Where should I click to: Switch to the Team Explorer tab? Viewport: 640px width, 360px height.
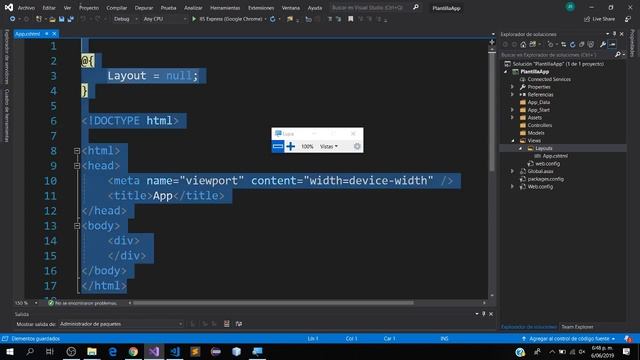pyautogui.click(x=577, y=327)
